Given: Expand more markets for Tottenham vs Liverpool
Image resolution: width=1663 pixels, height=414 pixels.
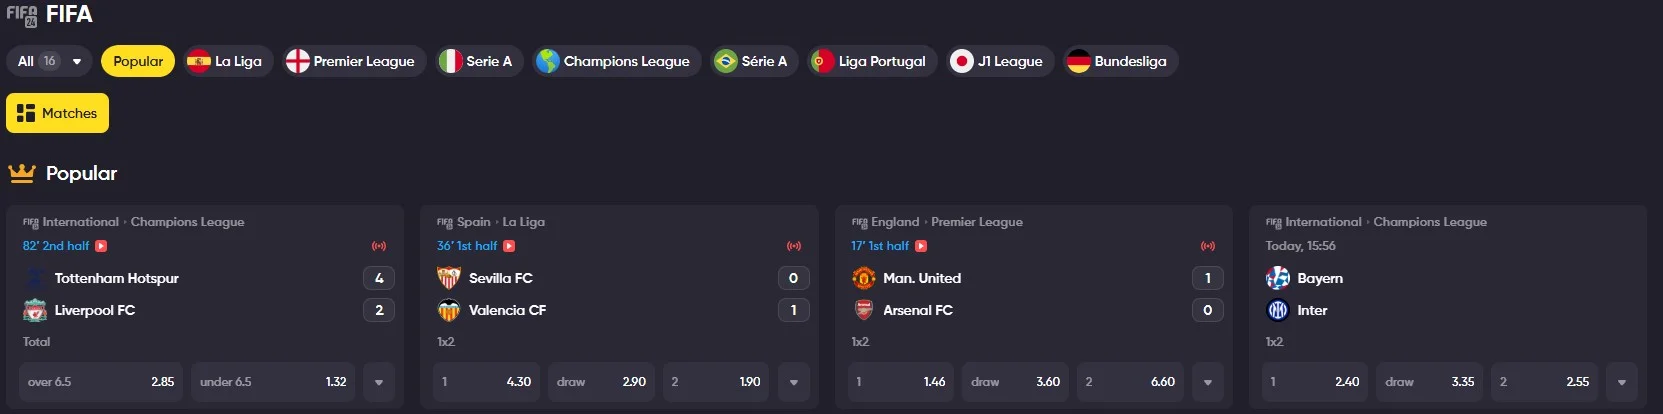Looking at the screenshot, I should point(379,382).
